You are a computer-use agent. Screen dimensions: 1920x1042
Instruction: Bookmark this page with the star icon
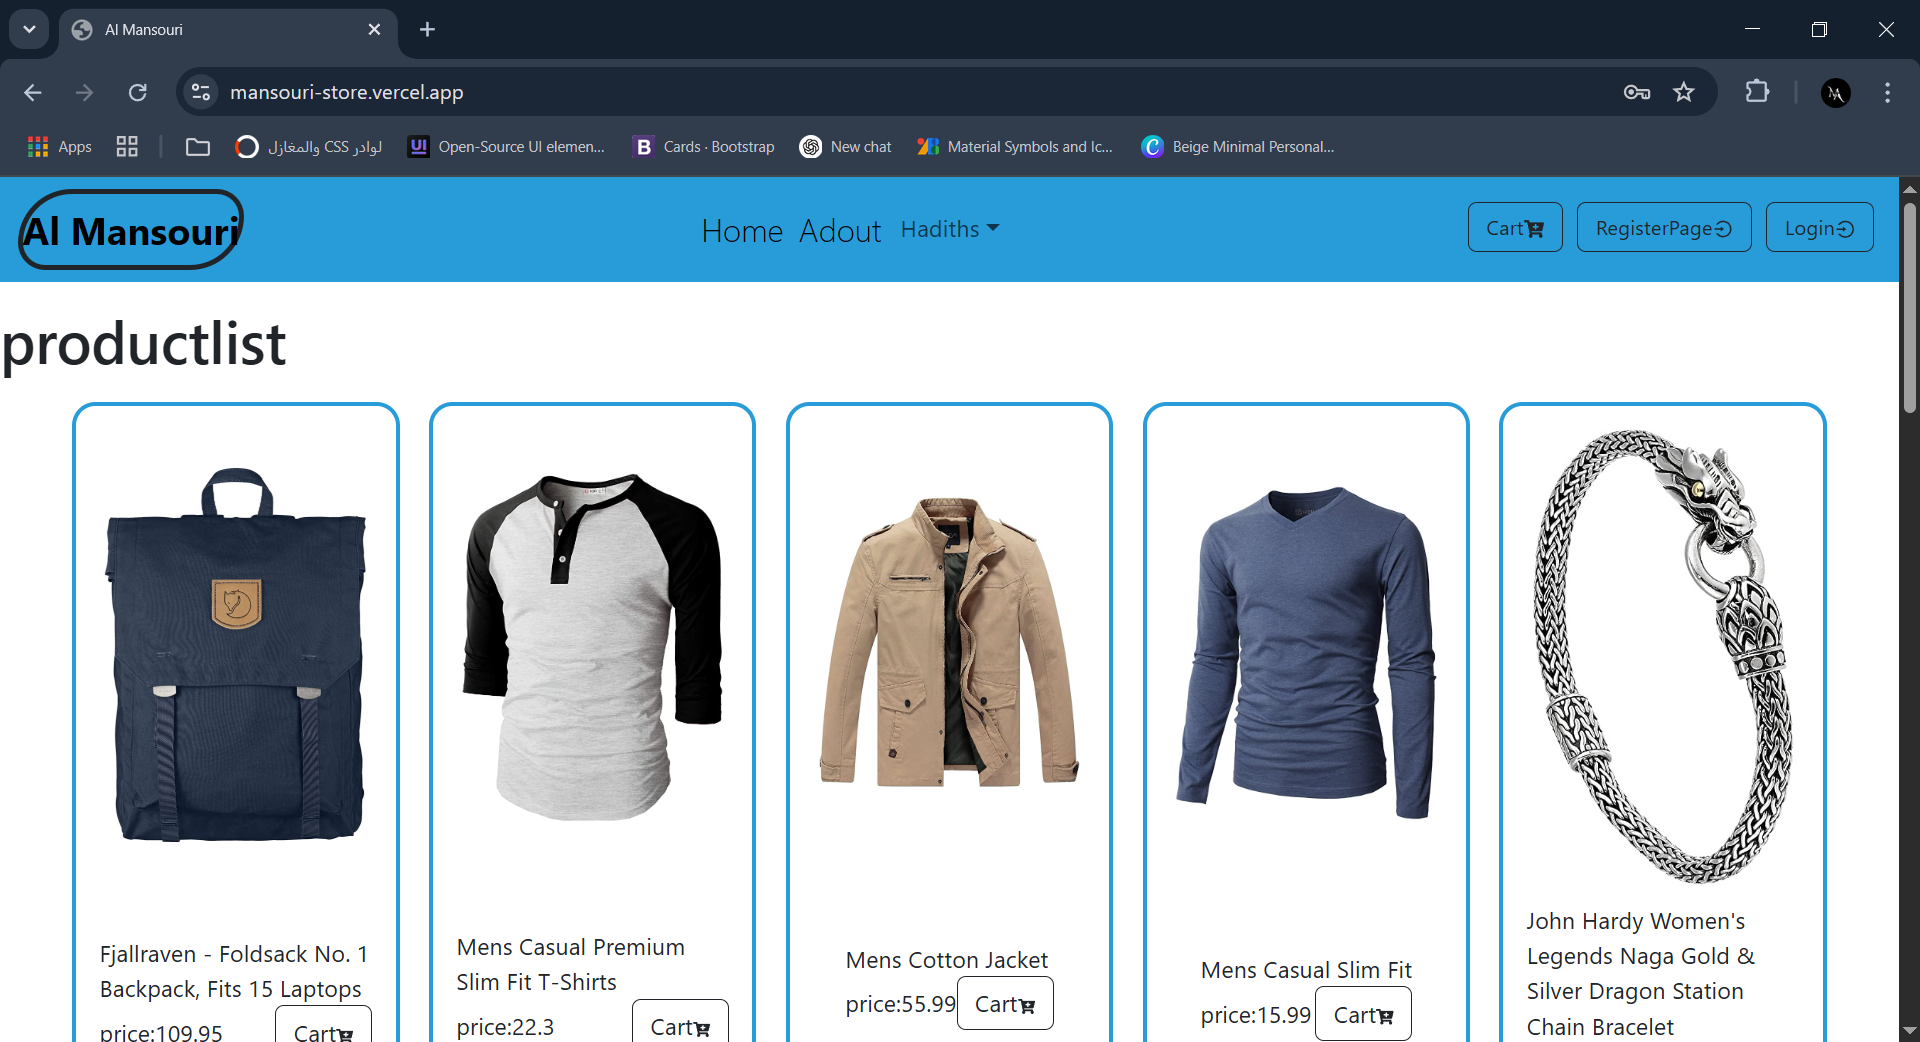tap(1684, 92)
